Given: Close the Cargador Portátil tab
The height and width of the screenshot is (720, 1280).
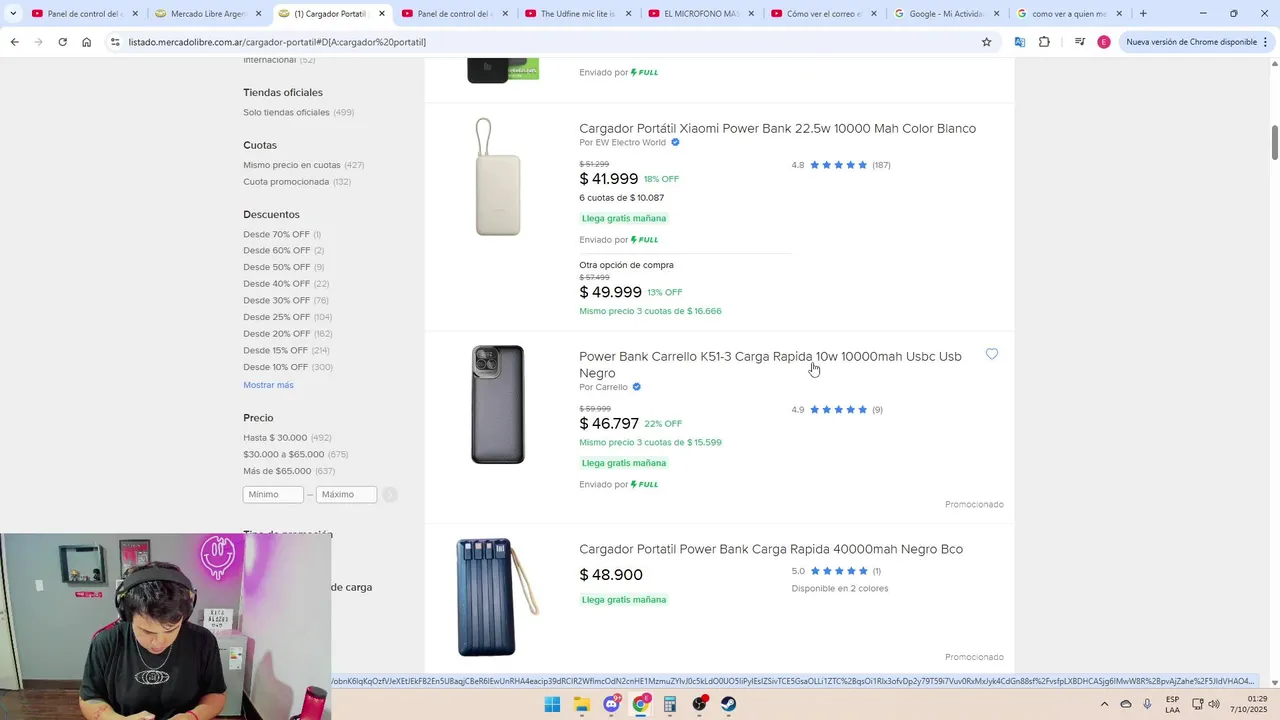Looking at the screenshot, I should [382, 14].
